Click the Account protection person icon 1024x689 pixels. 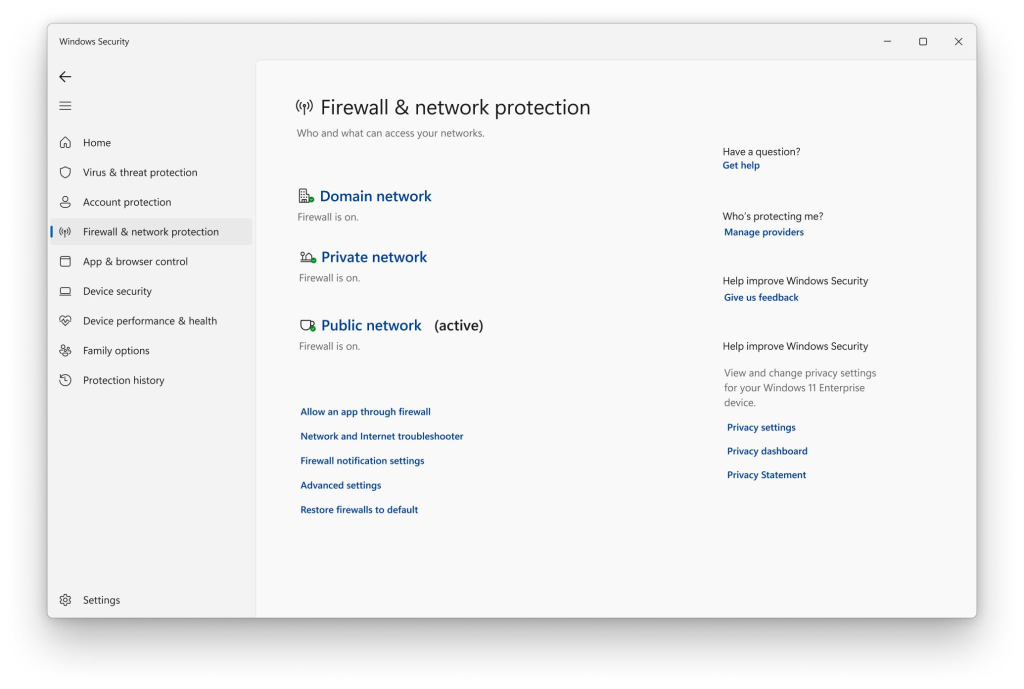[65, 202]
